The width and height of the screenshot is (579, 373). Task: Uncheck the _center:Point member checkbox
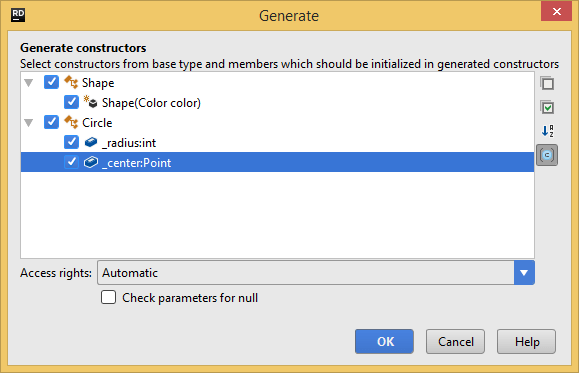pyautogui.click(x=71, y=162)
